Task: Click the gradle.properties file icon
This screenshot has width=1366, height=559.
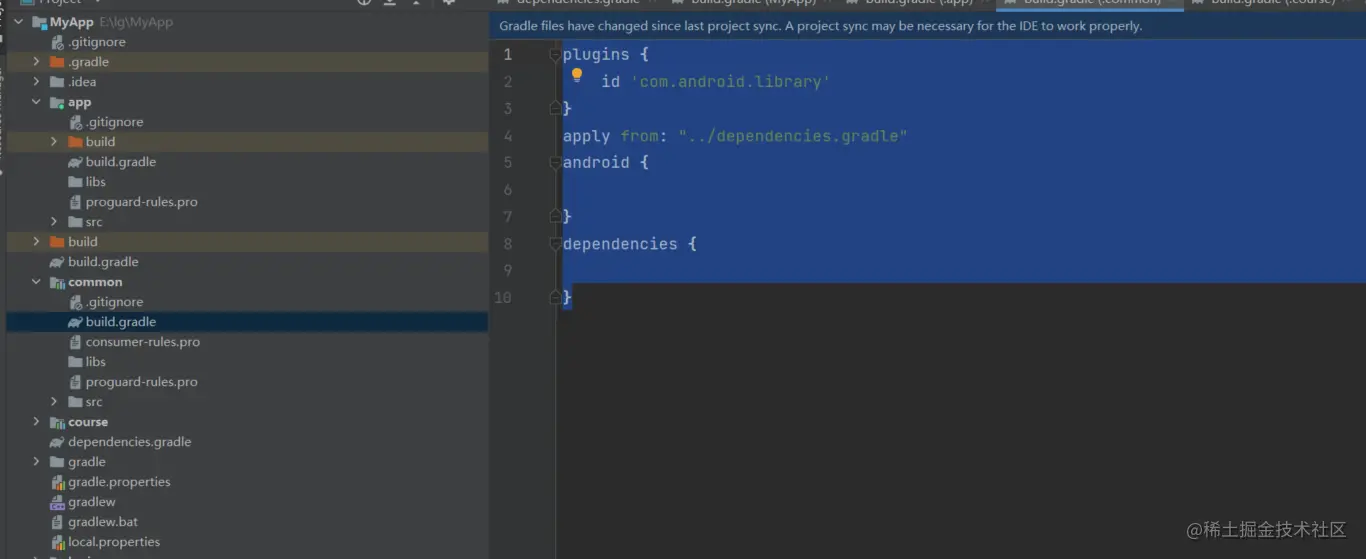Action: point(58,482)
